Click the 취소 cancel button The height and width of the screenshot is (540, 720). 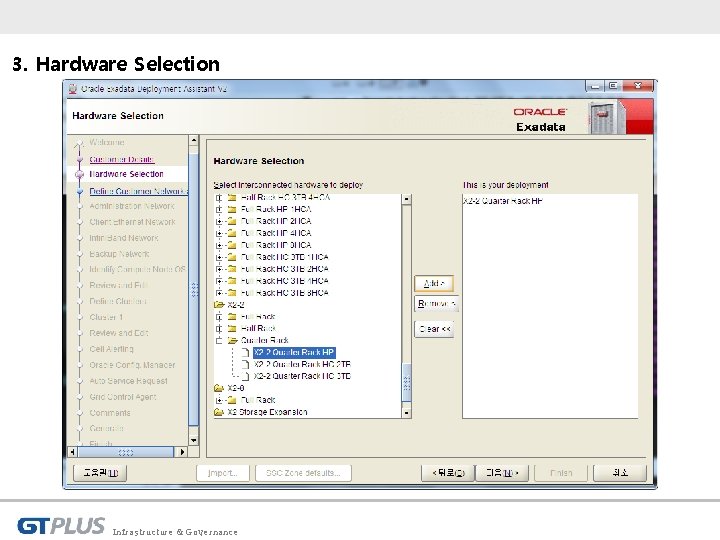pos(620,473)
